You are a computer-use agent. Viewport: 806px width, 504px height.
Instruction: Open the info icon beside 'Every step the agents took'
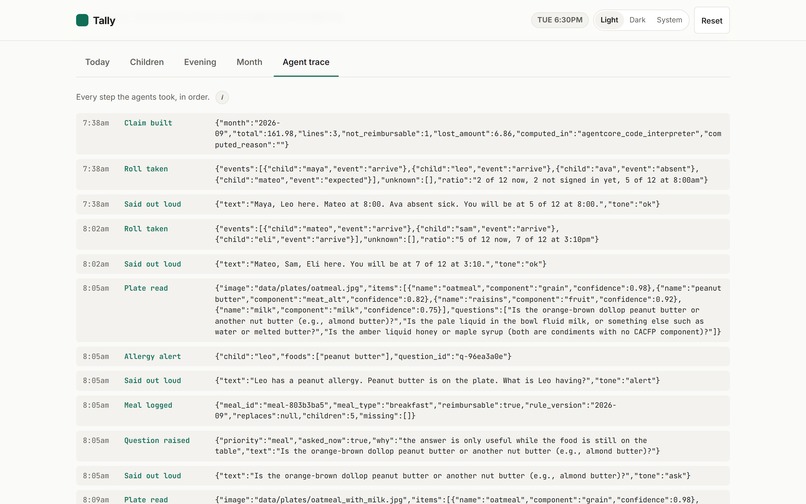pos(222,97)
